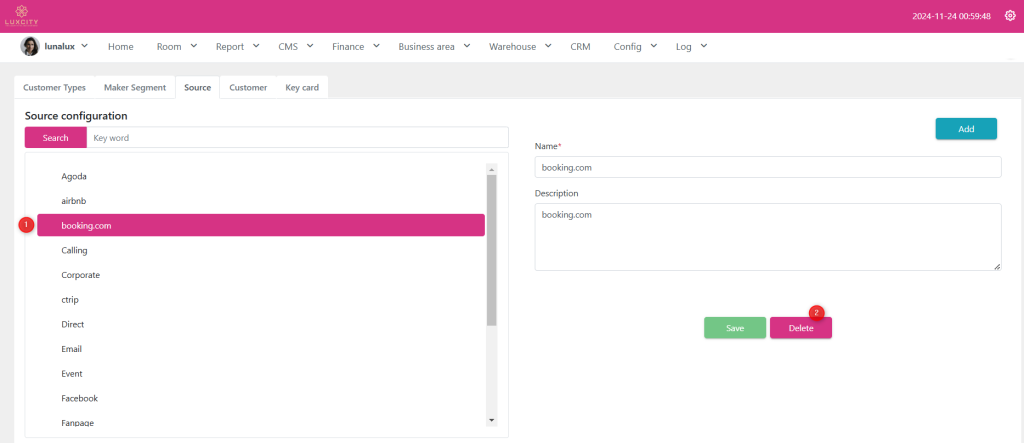This screenshot has width=1024, height=443.
Task: Focus the Key word search field
Action: click(297, 138)
